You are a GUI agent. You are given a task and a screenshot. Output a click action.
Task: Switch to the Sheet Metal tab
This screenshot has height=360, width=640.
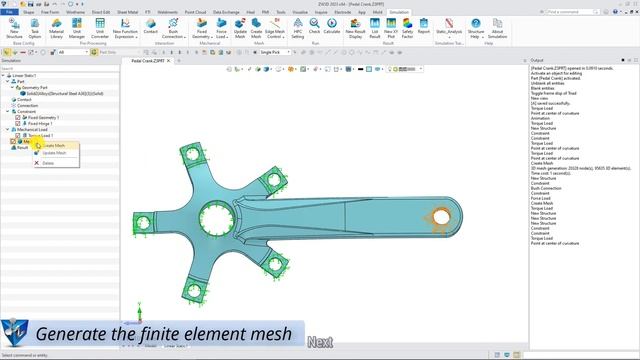tap(127, 12)
